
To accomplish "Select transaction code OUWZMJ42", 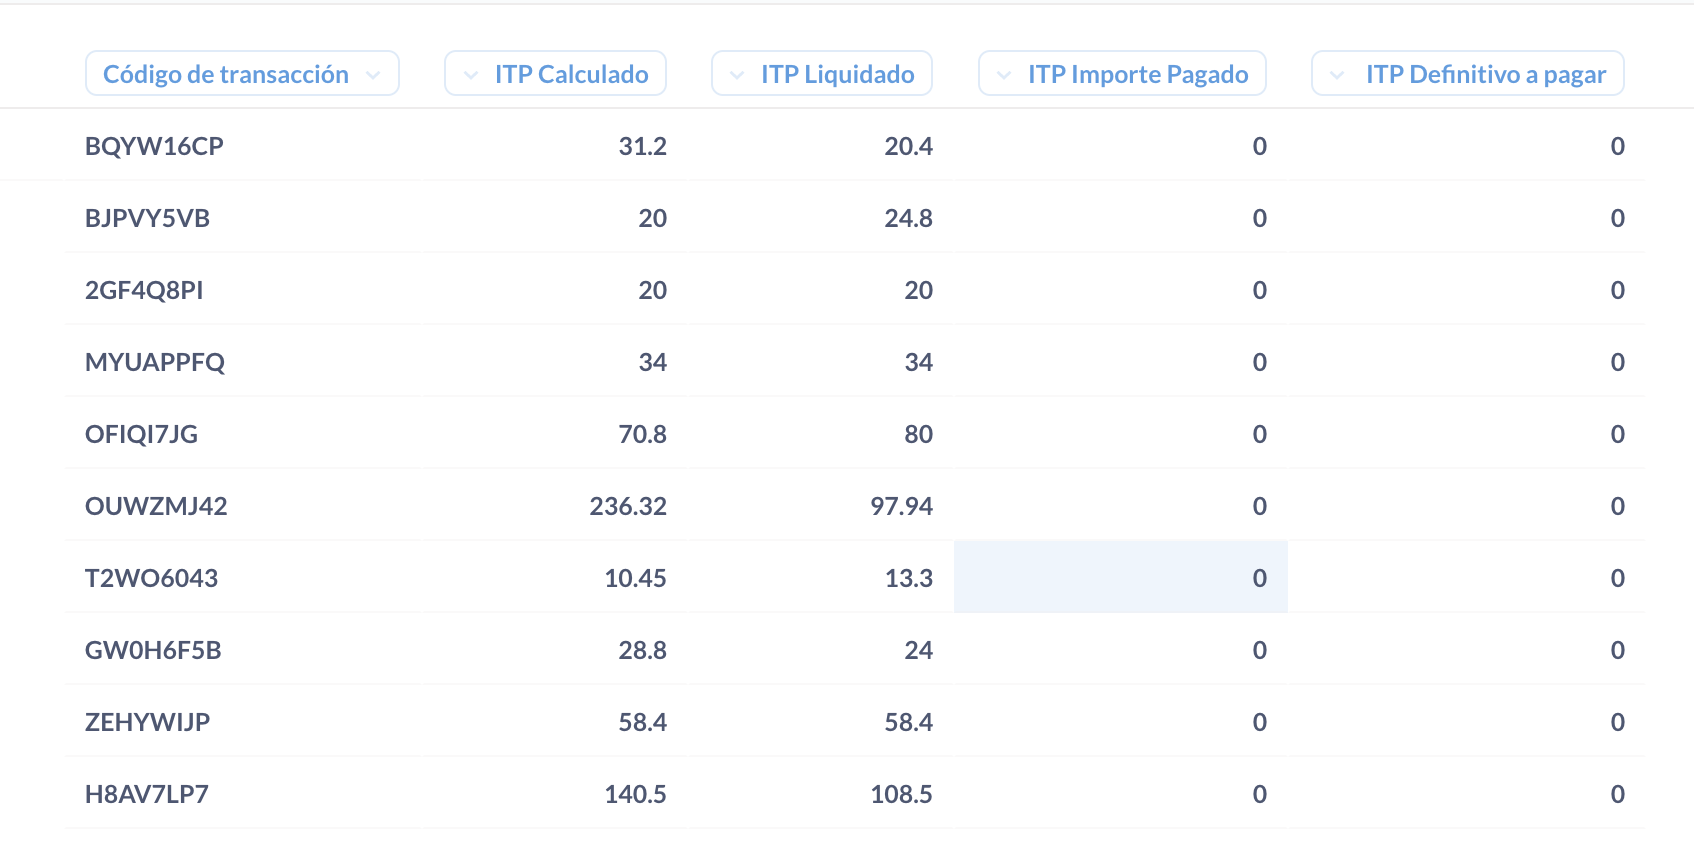I will coord(156,506).
